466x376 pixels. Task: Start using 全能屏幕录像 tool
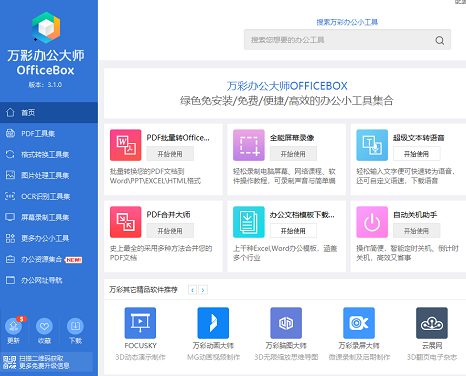[x=293, y=154]
